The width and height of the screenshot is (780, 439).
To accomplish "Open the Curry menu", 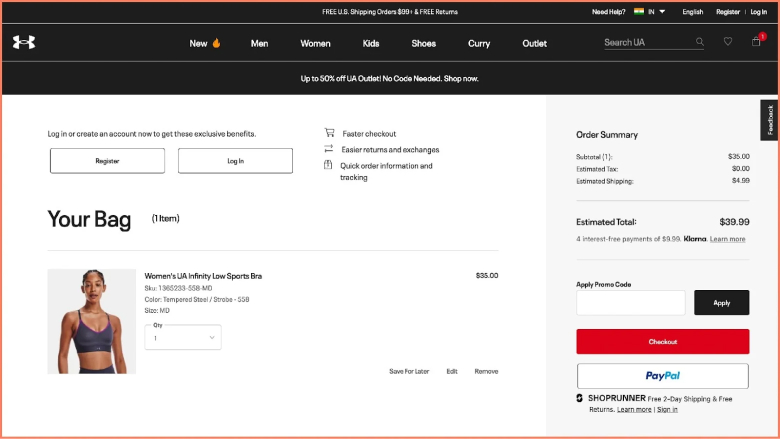I will (479, 44).
